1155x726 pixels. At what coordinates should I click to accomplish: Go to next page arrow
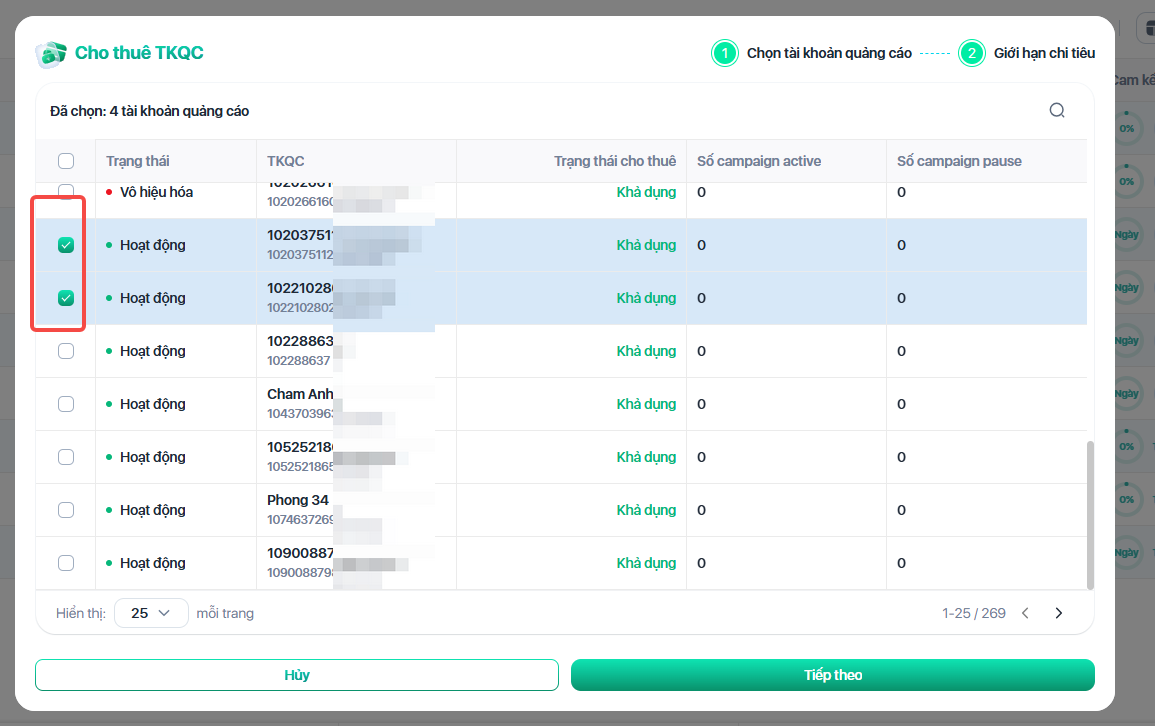[x=1059, y=613]
